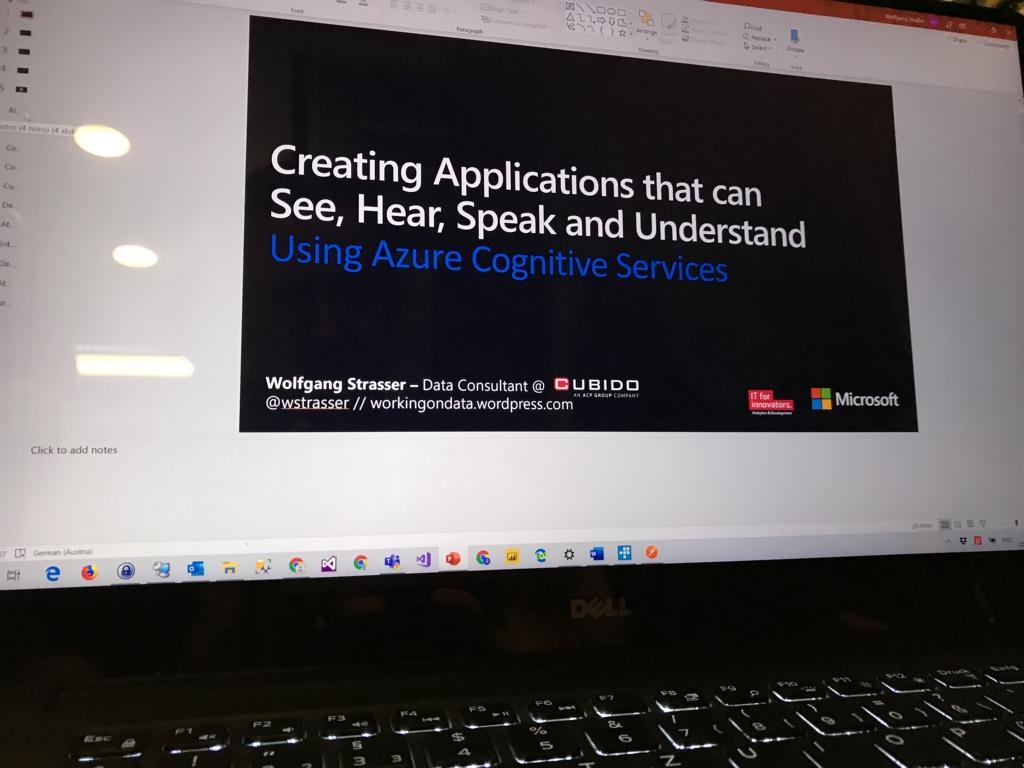Click the Dictate microphone icon
Image resolution: width=1024 pixels, height=768 pixels.
click(x=795, y=39)
